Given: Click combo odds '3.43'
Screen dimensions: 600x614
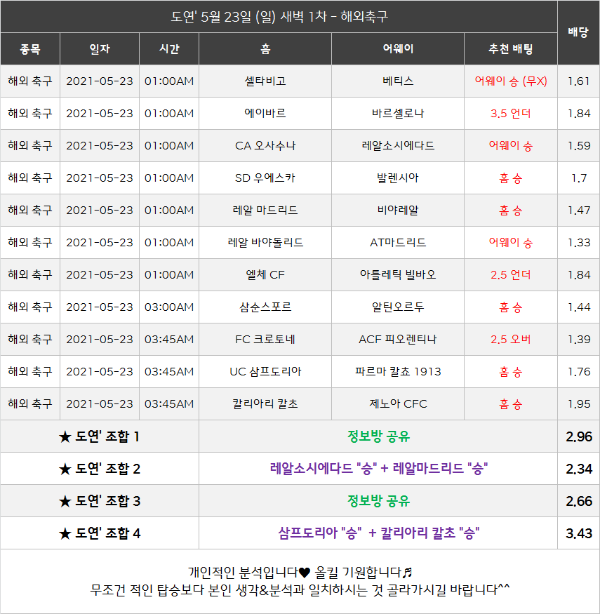Looking at the screenshot, I should (x=579, y=533).
